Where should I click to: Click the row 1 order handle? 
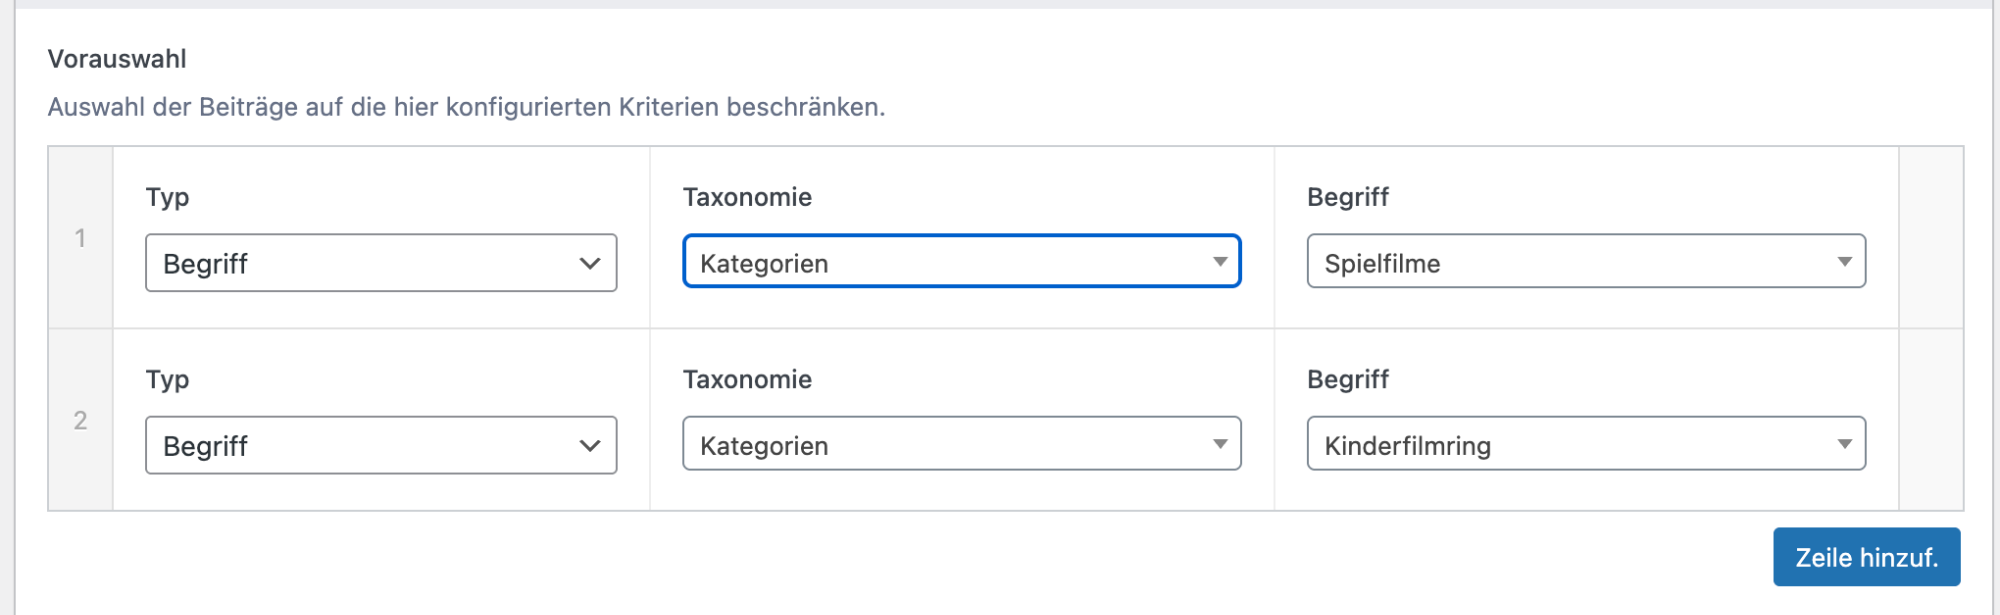(x=80, y=238)
